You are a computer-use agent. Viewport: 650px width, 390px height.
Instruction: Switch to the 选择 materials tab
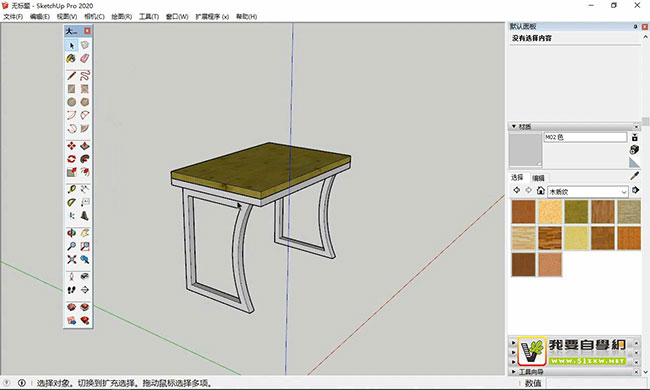point(517,177)
